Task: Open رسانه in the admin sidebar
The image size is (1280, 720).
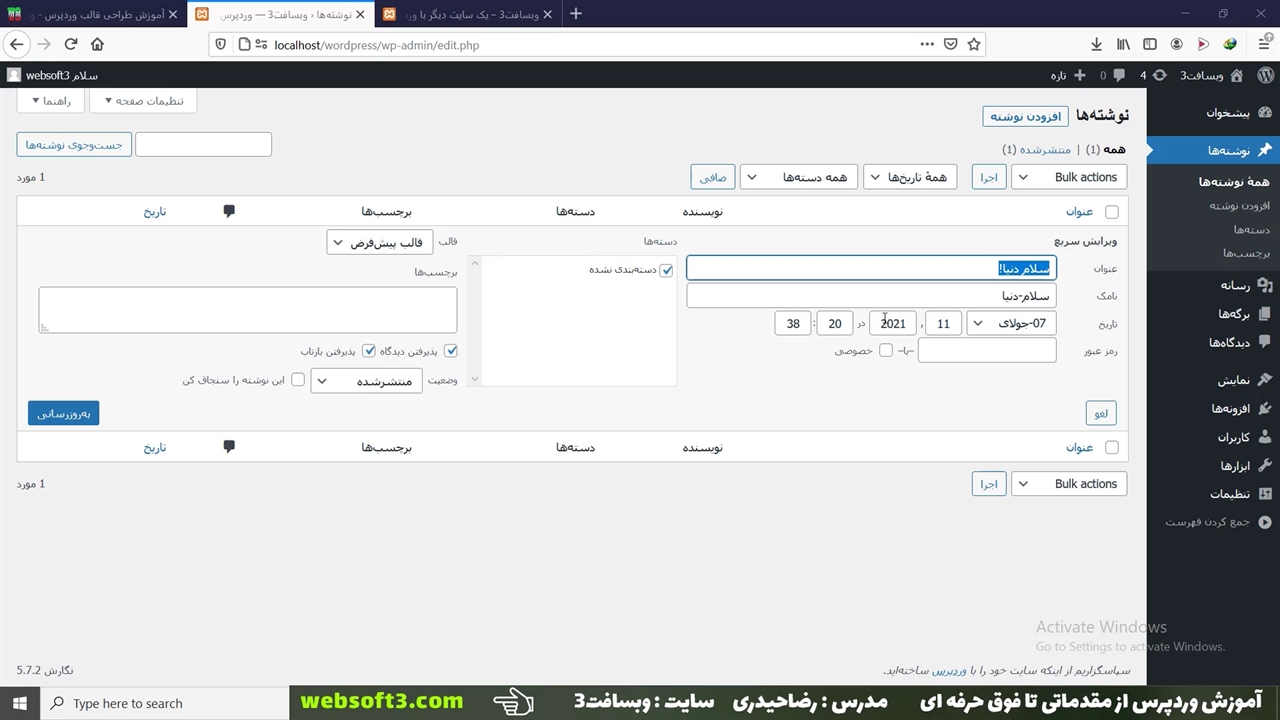Action: tap(1235, 285)
